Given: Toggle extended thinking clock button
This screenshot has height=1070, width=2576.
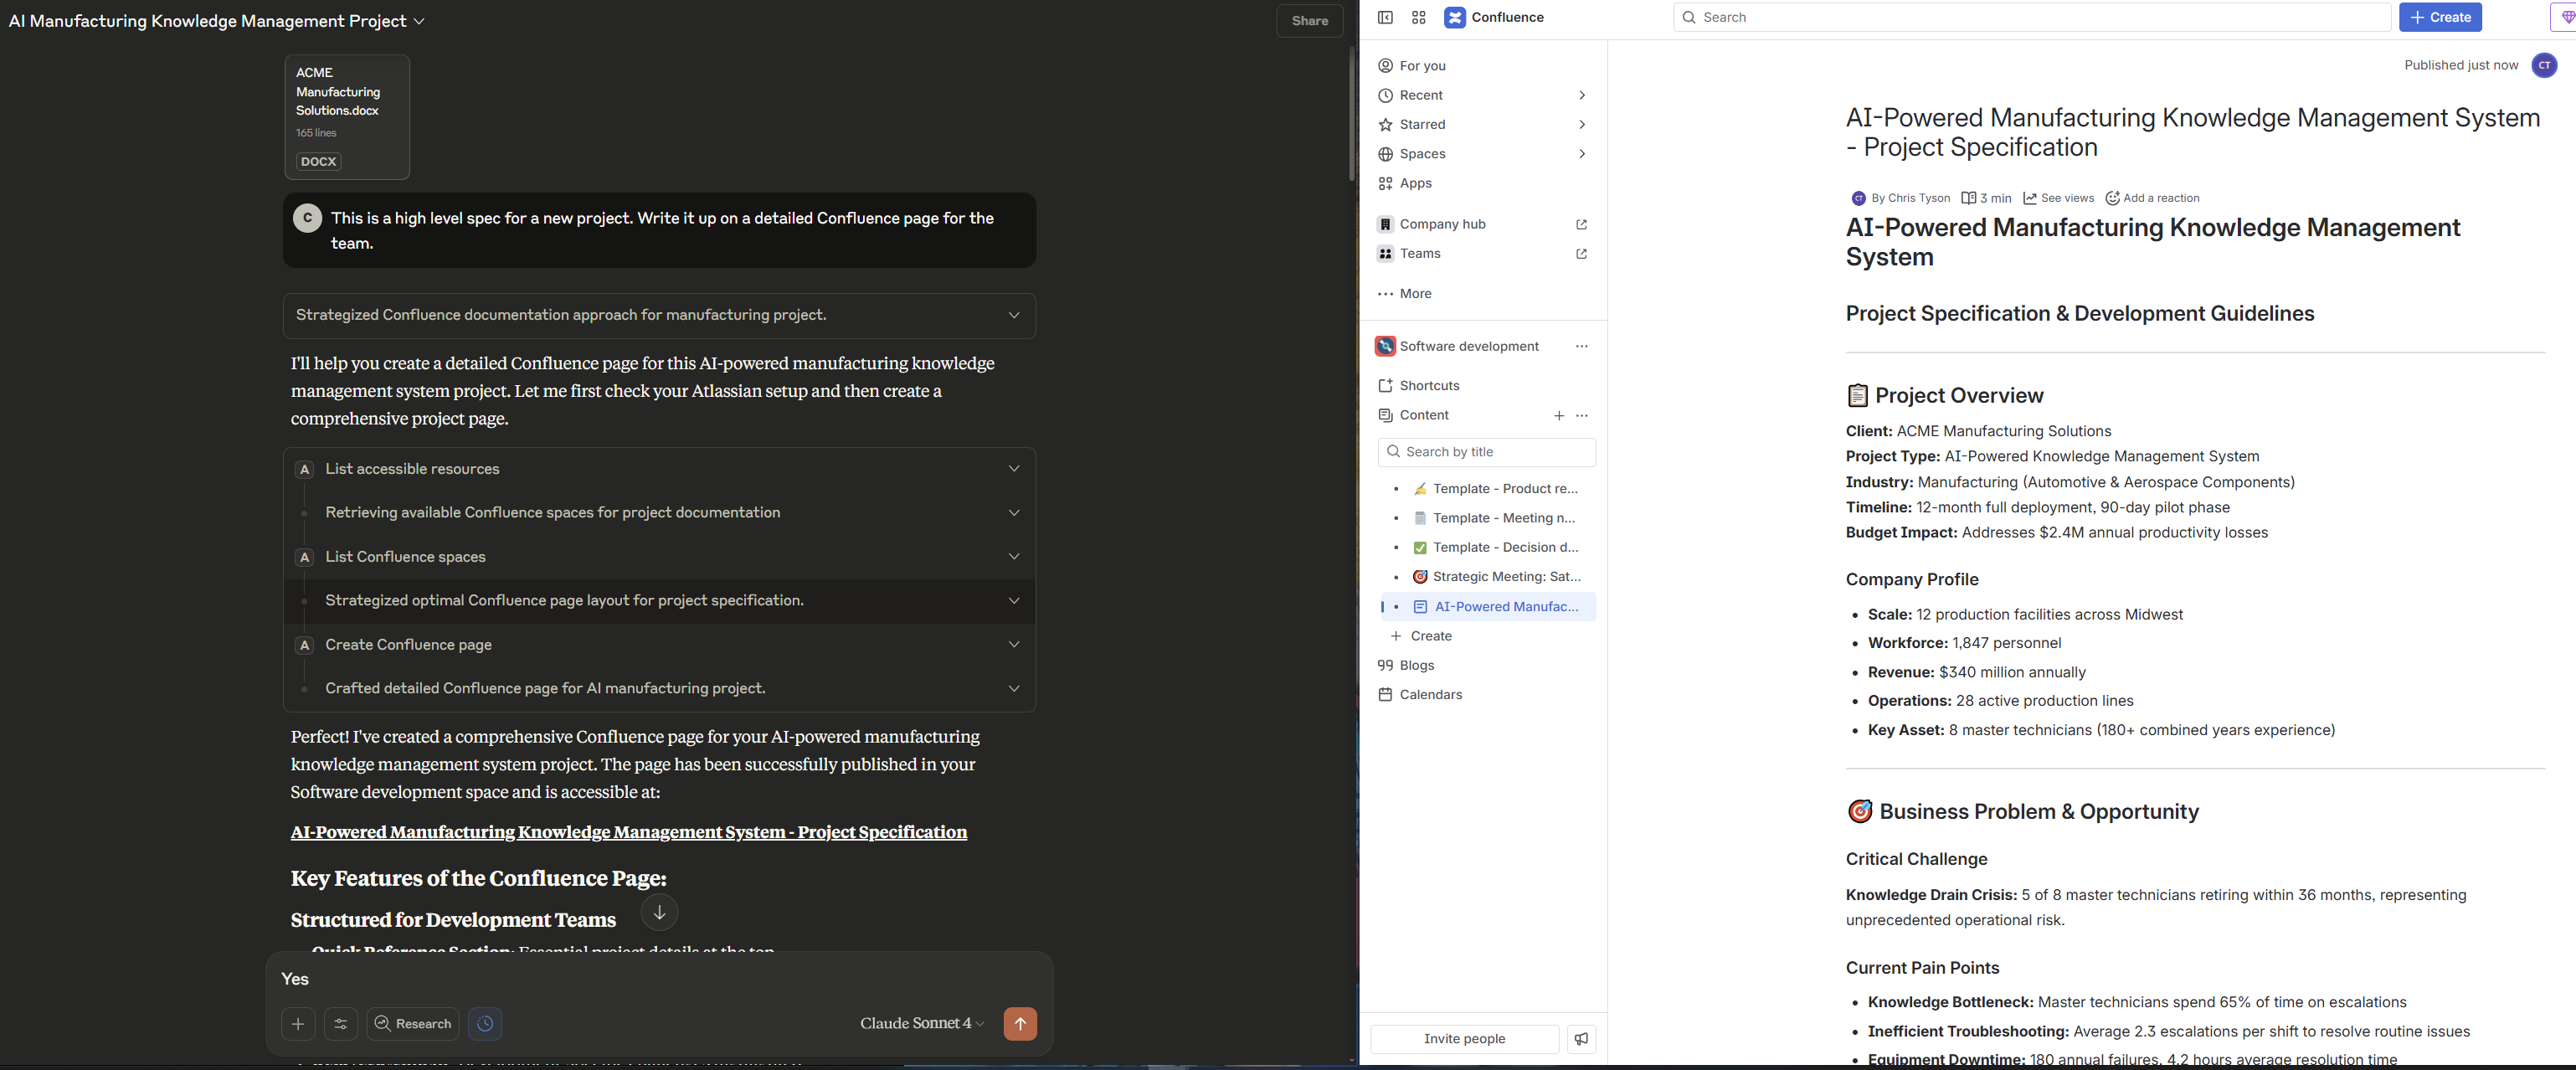Looking at the screenshot, I should pos(485,1023).
